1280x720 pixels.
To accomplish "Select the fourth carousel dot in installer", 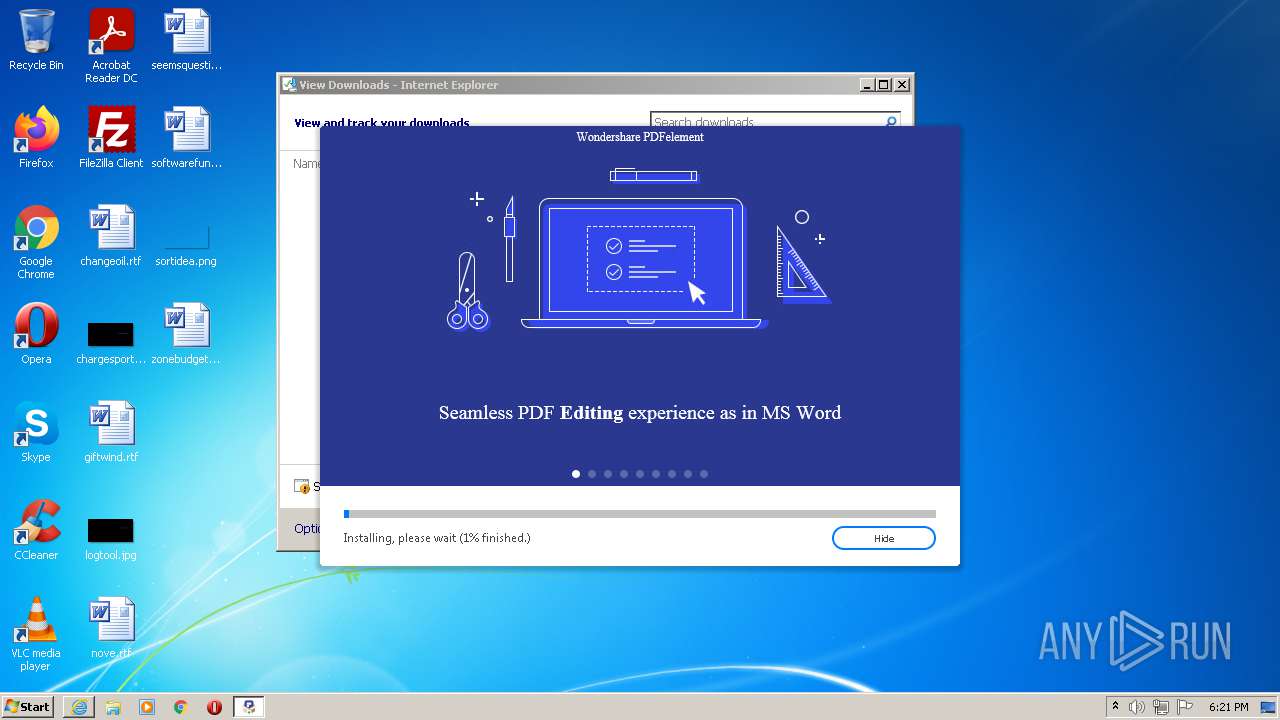I will 624,474.
